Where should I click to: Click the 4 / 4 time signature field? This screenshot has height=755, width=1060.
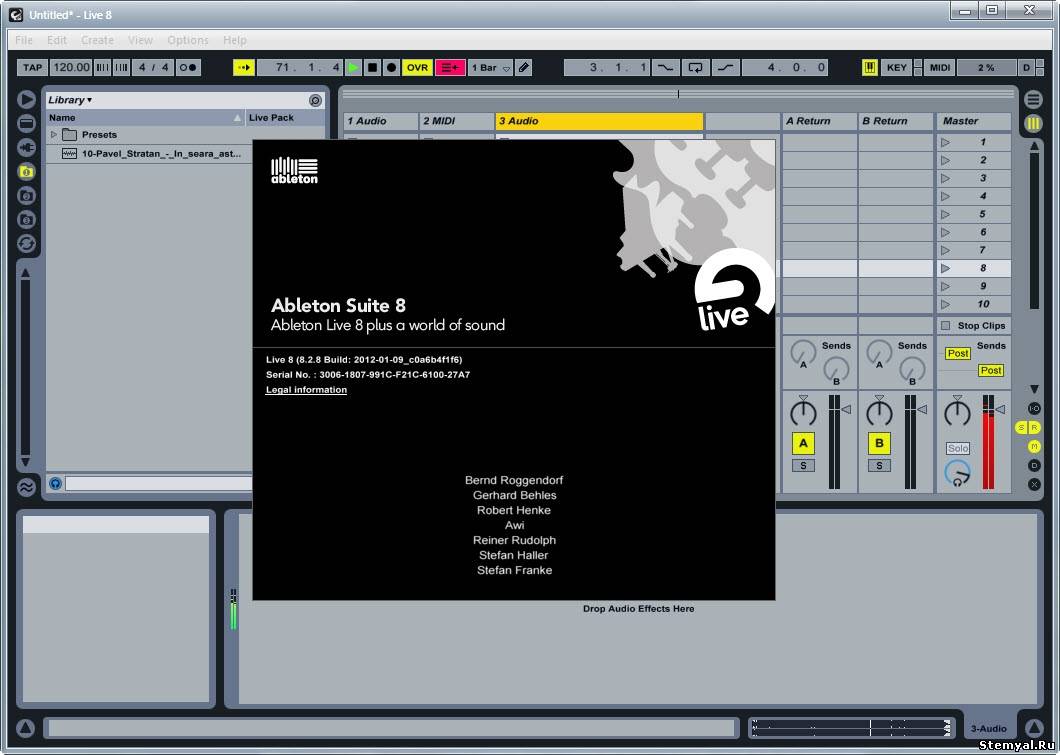(153, 68)
